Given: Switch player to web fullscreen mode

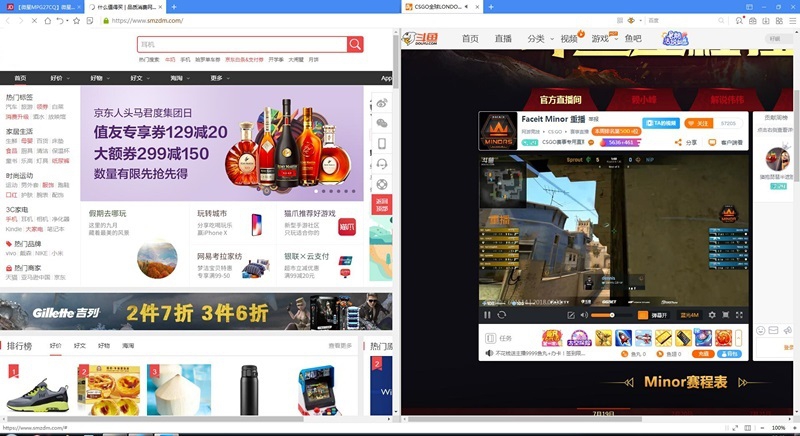Looking at the screenshot, I should 726,315.
